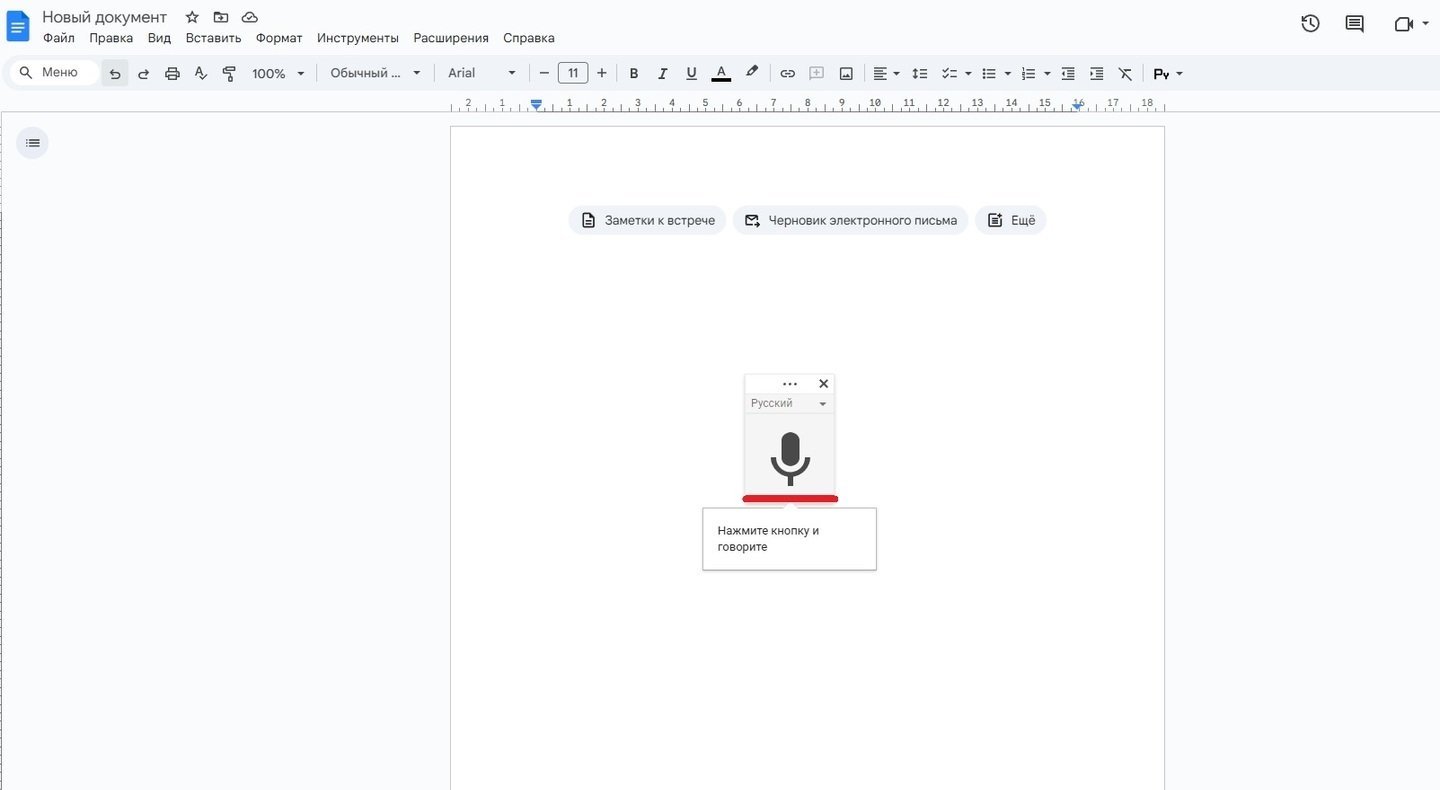Redo the last action
1440x790 pixels.
tap(143, 73)
